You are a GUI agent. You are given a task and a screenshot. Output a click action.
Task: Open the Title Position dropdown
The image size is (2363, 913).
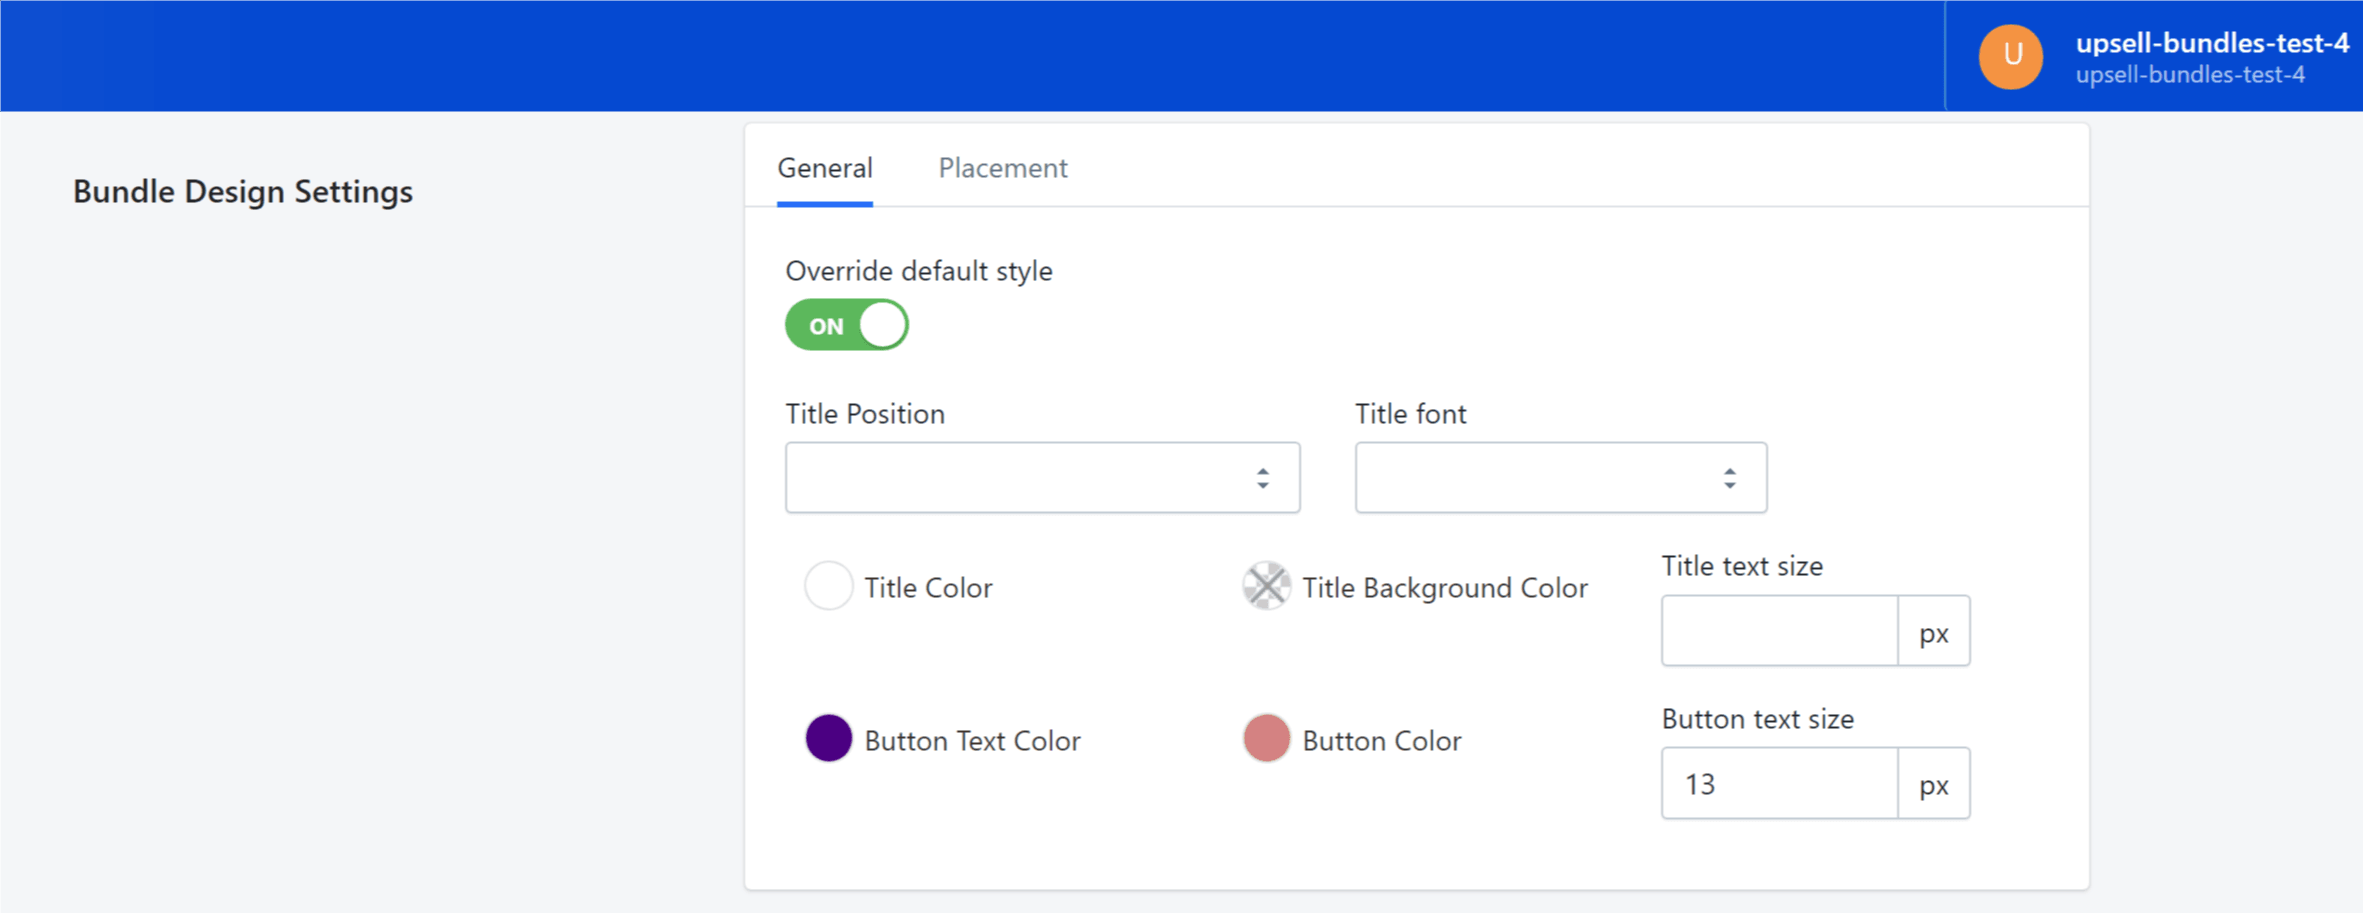(x=1041, y=478)
